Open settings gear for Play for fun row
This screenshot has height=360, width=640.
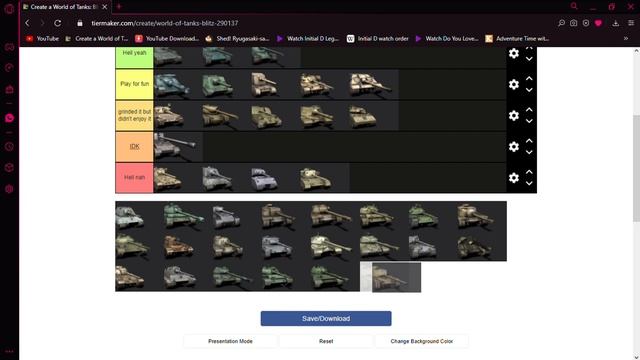(x=513, y=84)
